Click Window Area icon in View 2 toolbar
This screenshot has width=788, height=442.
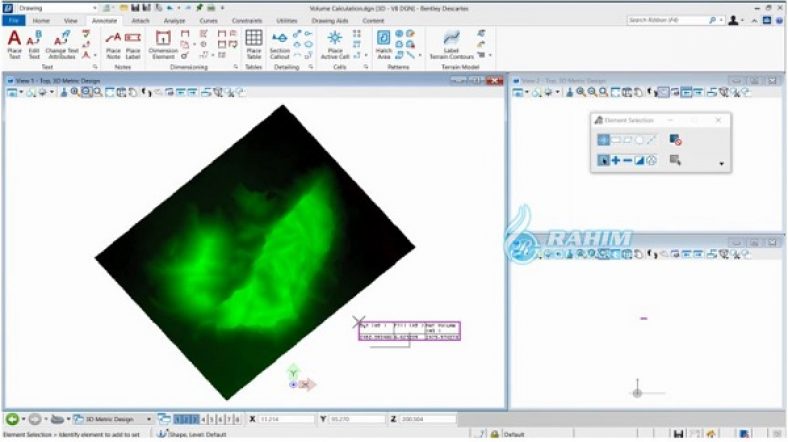[x=604, y=92]
